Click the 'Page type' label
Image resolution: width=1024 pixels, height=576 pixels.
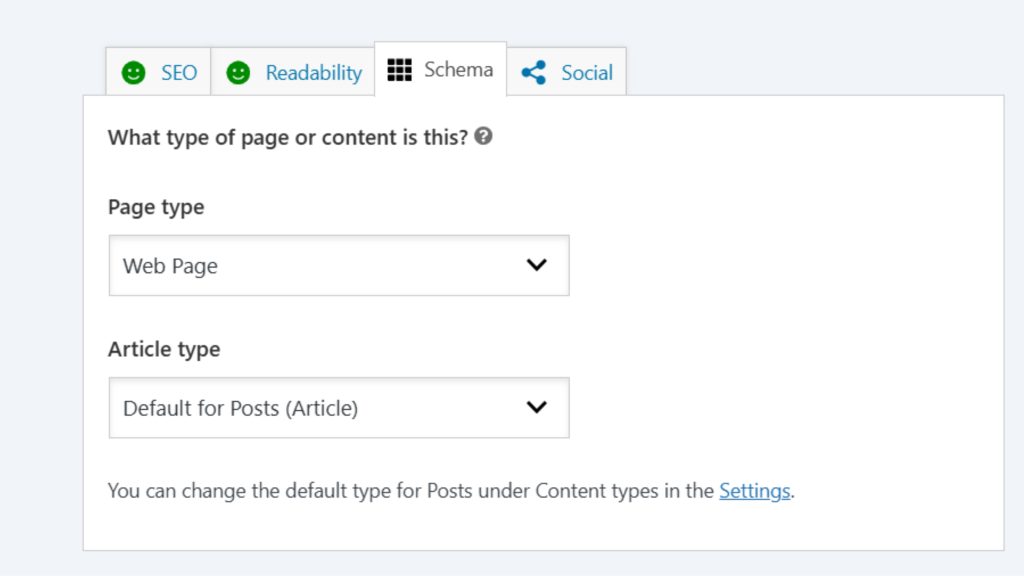point(156,208)
